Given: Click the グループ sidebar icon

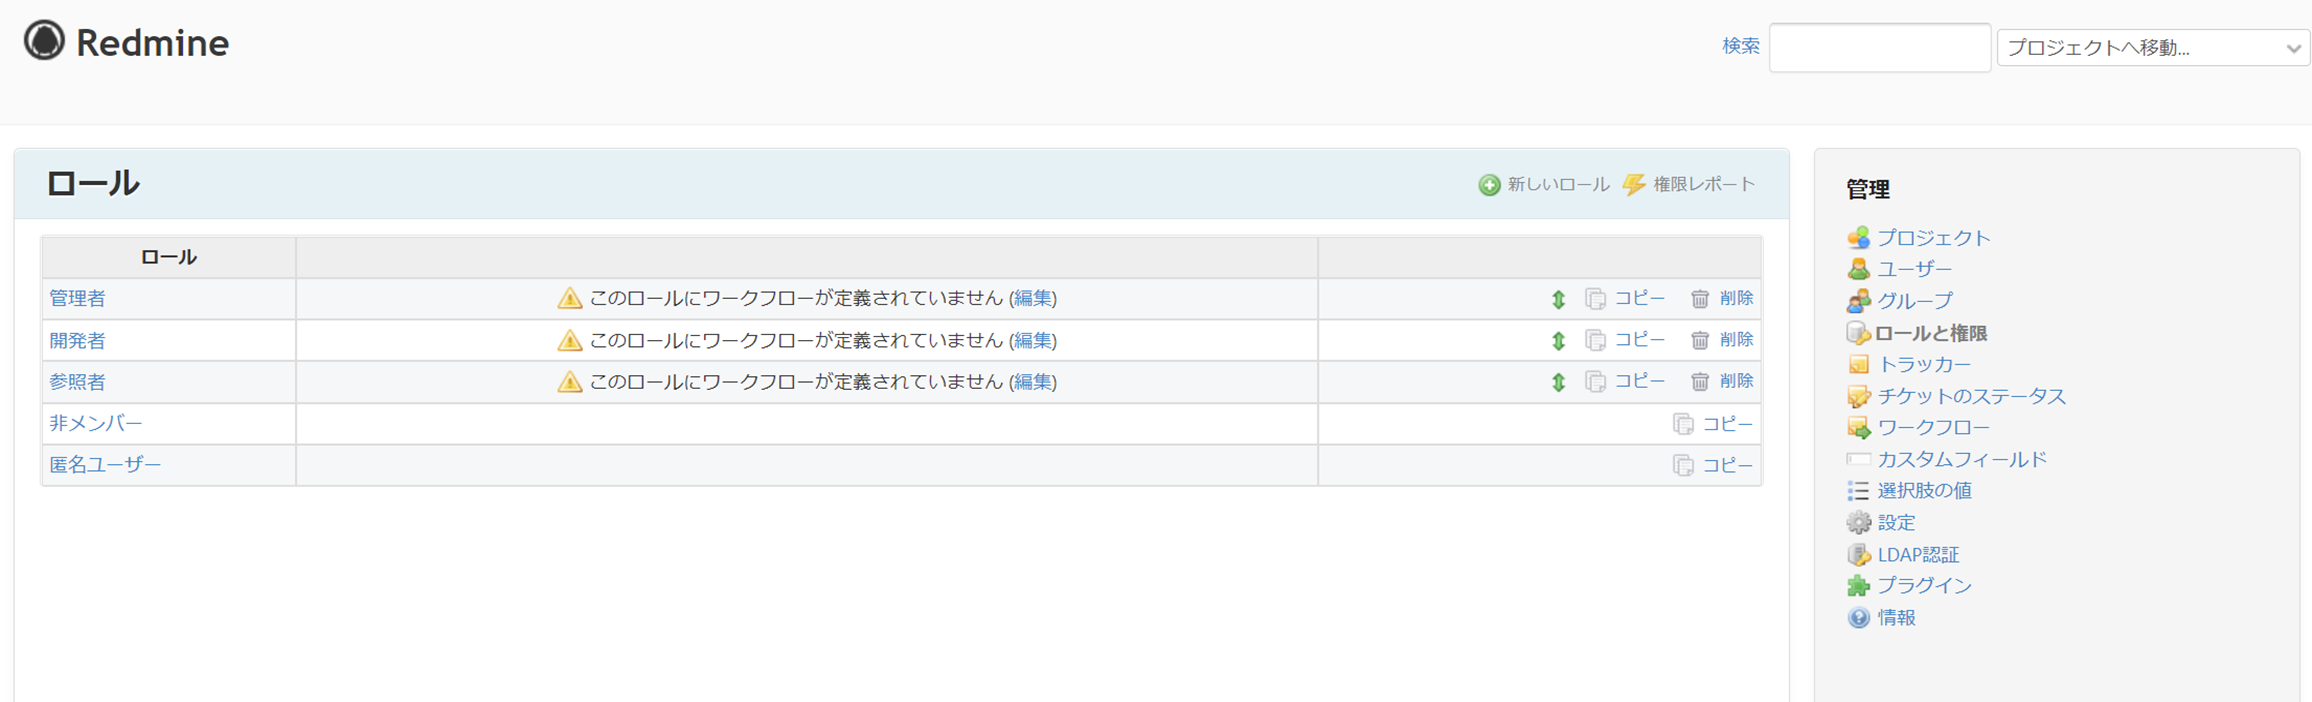Looking at the screenshot, I should pyautogui.click(x=1858, y=301).
